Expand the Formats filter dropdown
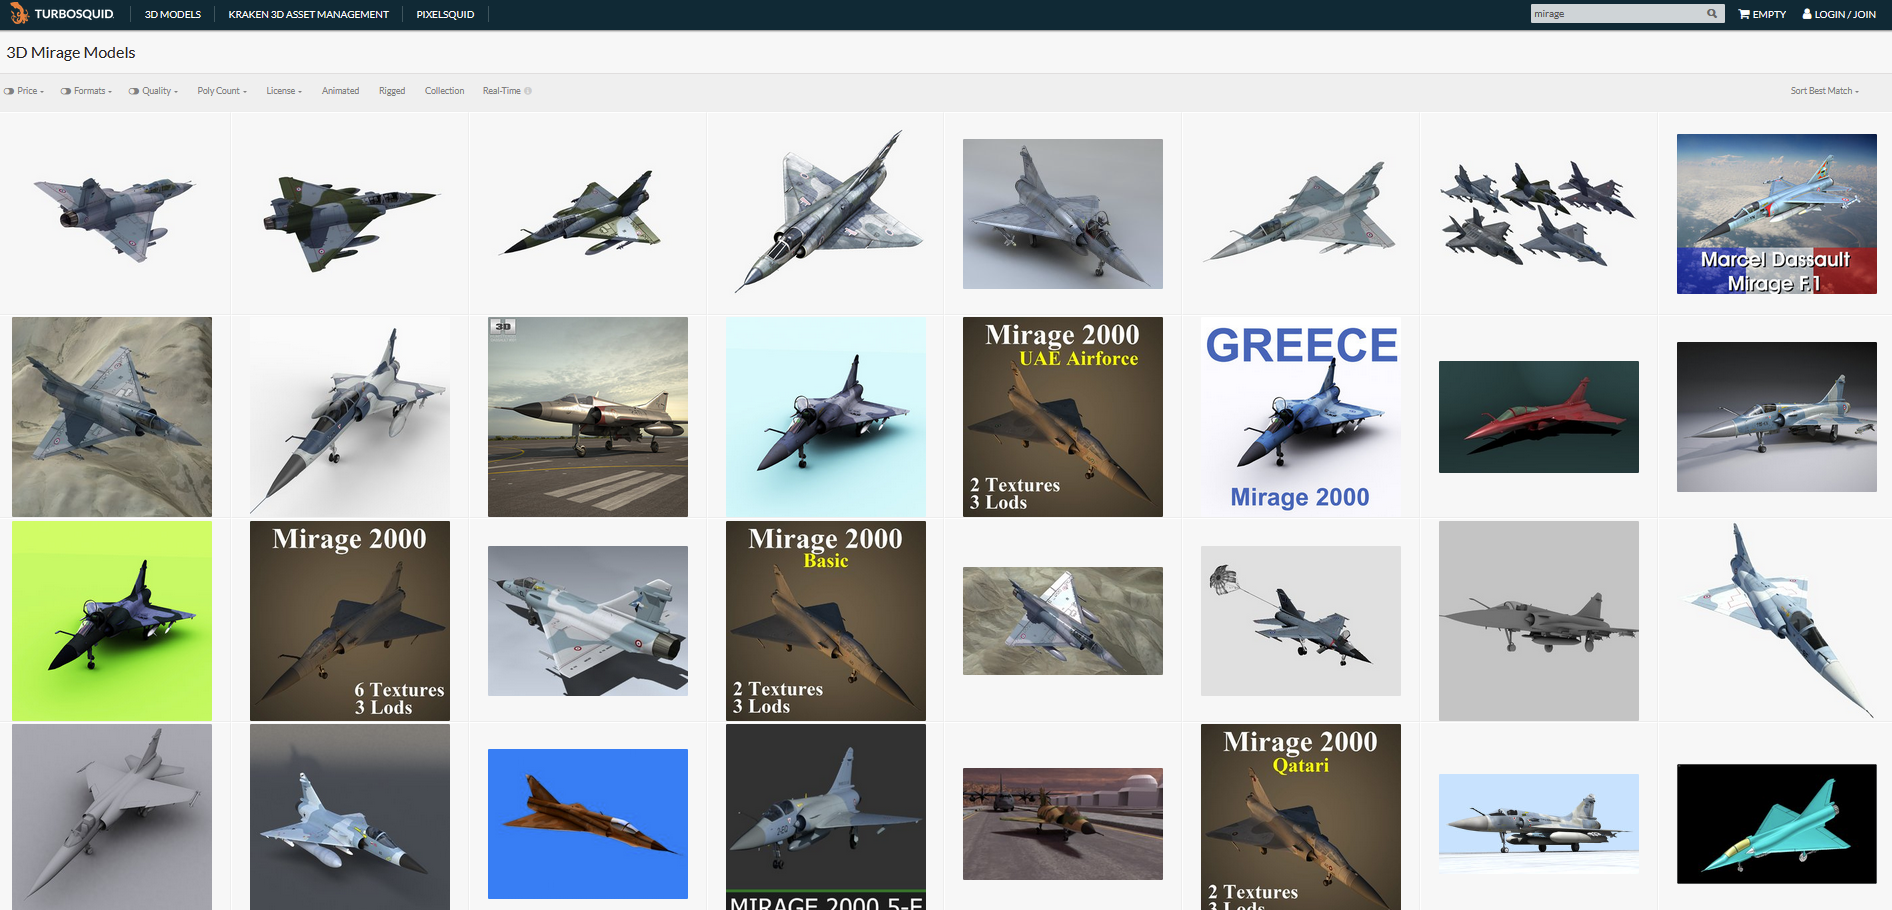 tap(93, 91)
